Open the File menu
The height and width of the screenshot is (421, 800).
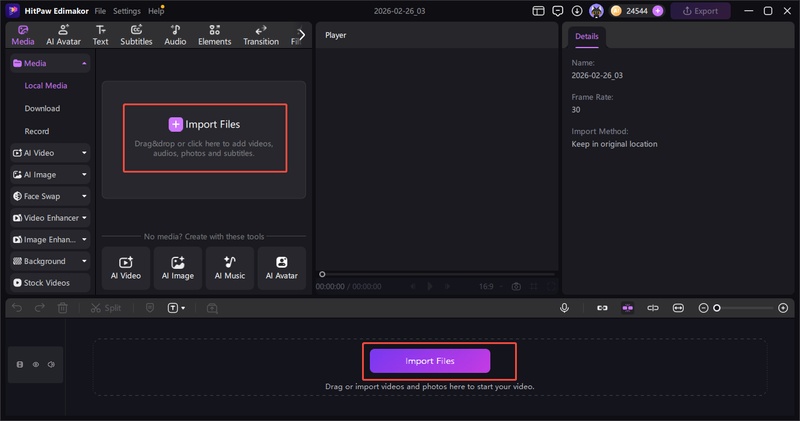point(100,11)
